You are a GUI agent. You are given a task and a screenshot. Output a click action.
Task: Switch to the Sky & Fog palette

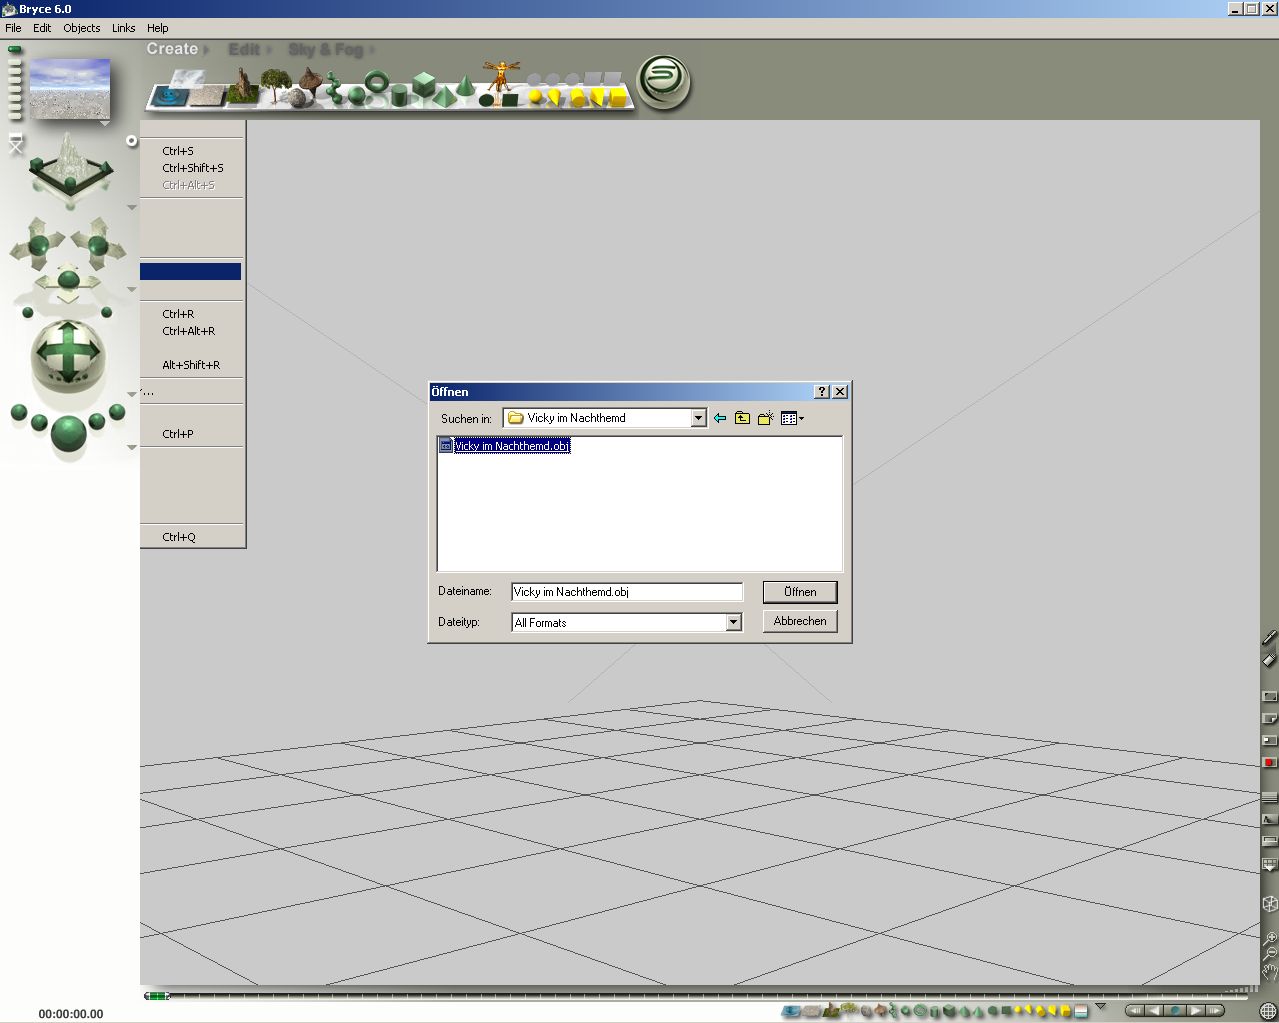[x=326, y=49]
